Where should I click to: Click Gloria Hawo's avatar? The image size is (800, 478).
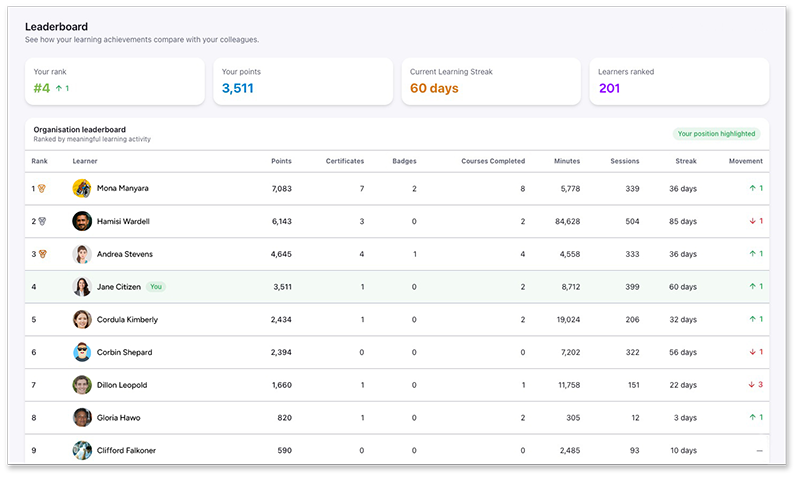point(82,417)
